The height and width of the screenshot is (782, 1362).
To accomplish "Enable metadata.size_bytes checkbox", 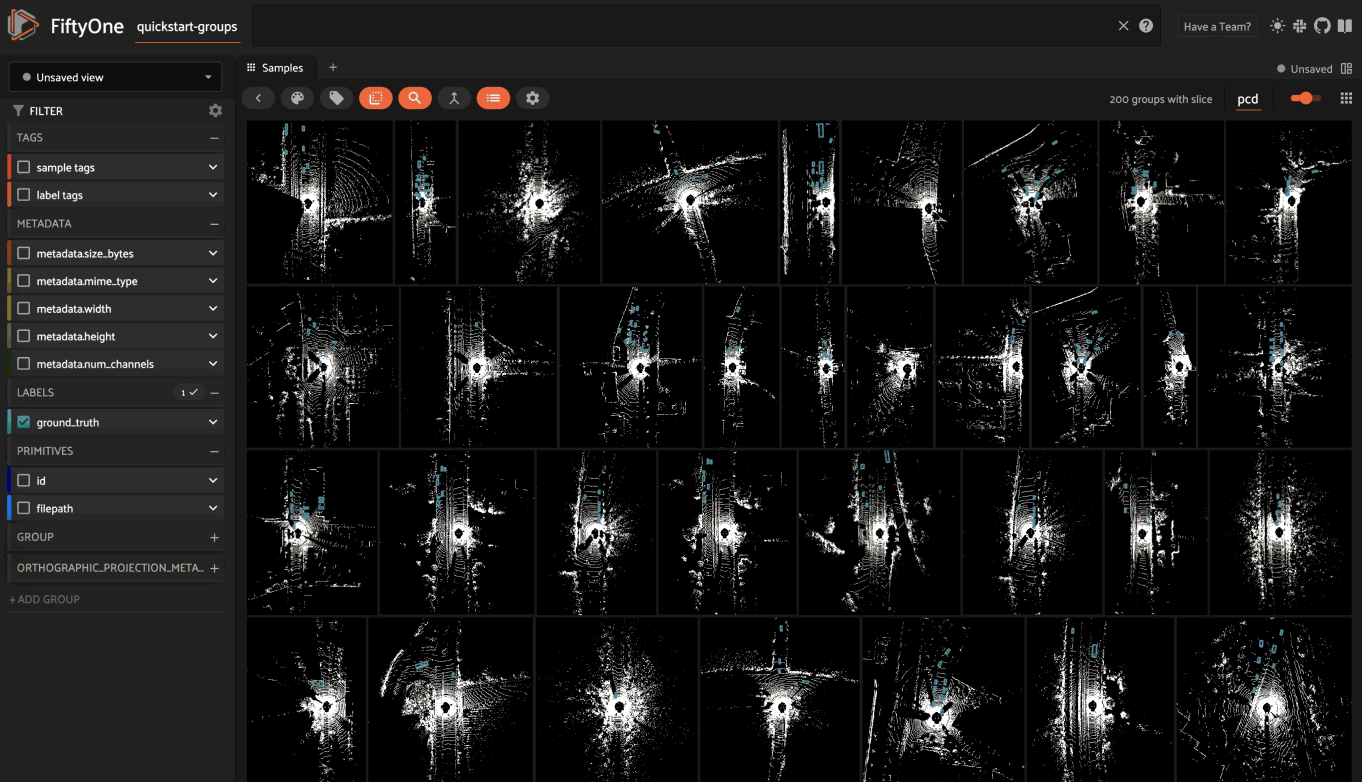I will point(24,254).
